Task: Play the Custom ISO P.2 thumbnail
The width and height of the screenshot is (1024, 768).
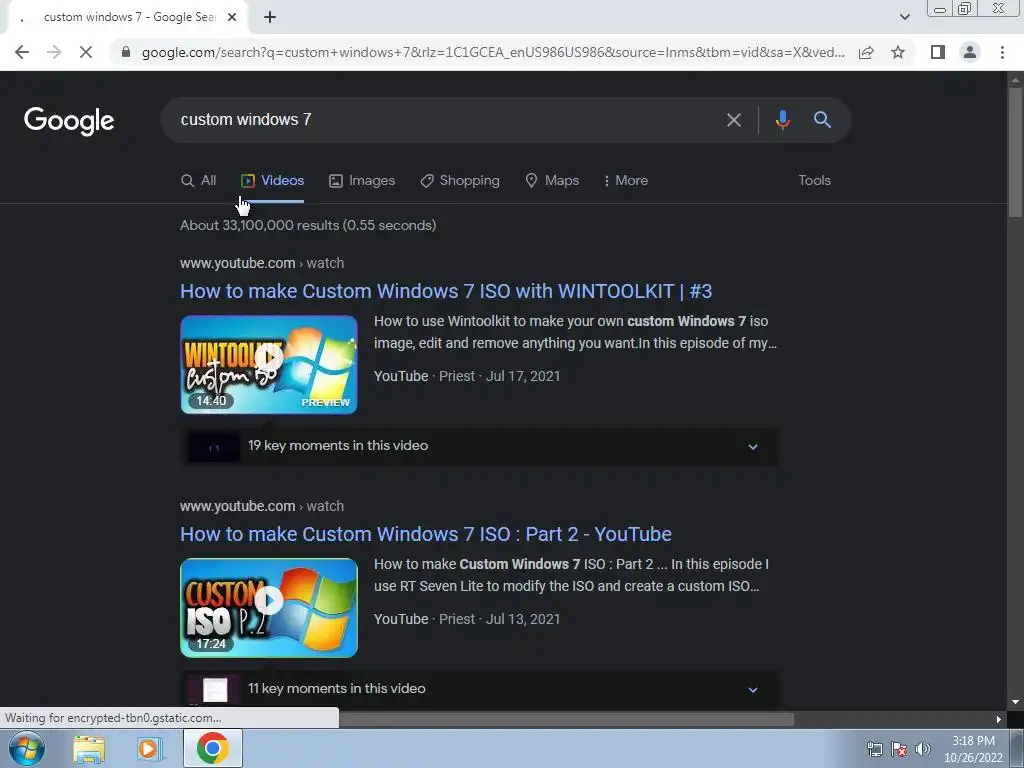Action: pyautogui.click(x=269, y=607)
